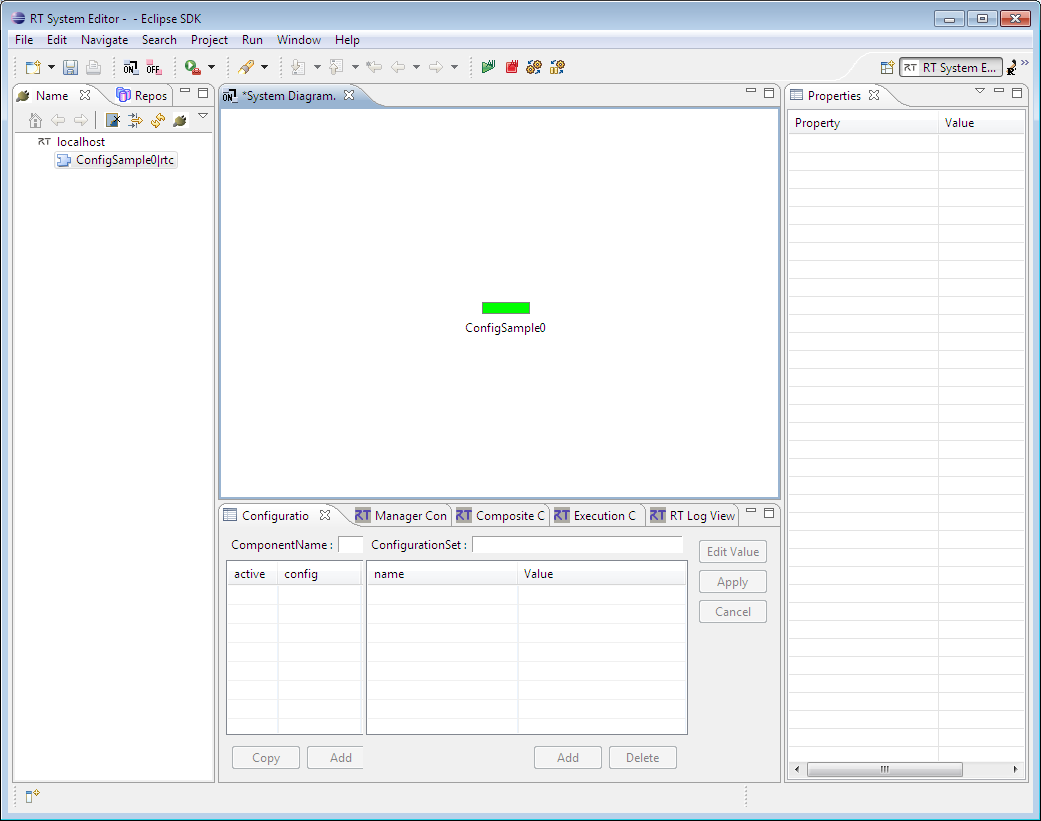Click the next annotation toolbar icon

(x=299, y=67)
